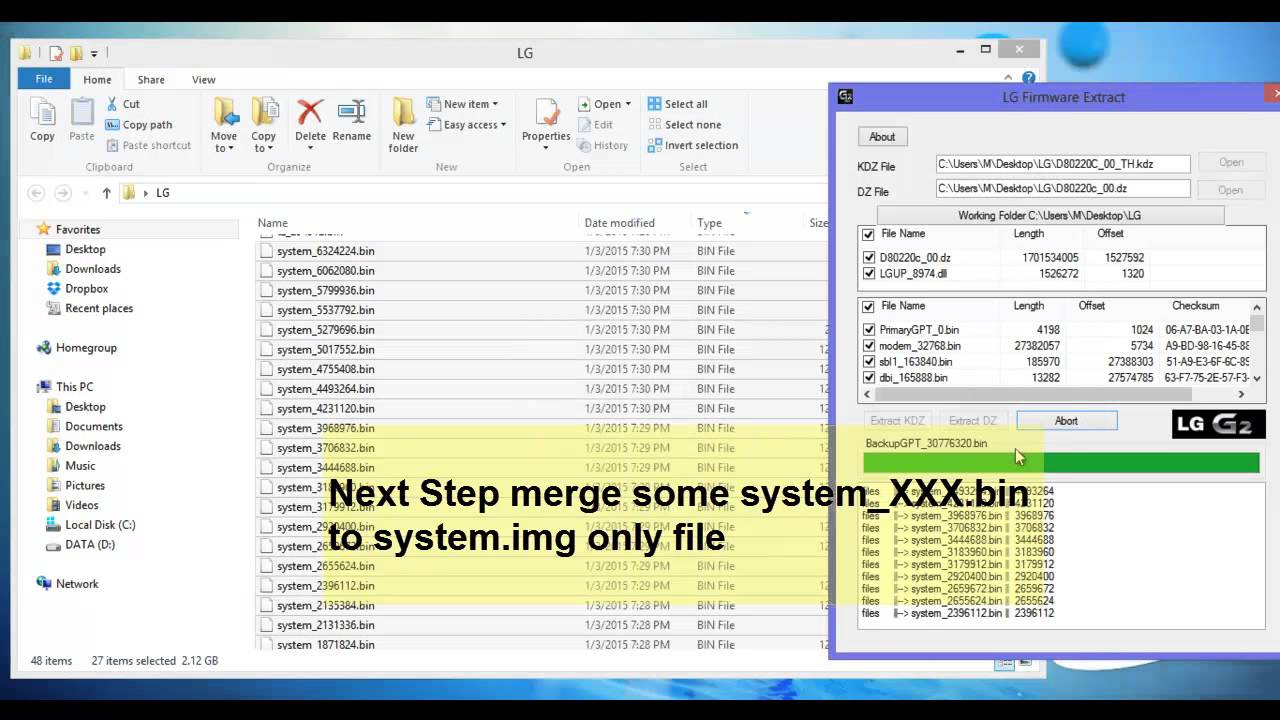Click the Paste shortcut ribbon item
1280x720 pixels.
click(147, 145)
